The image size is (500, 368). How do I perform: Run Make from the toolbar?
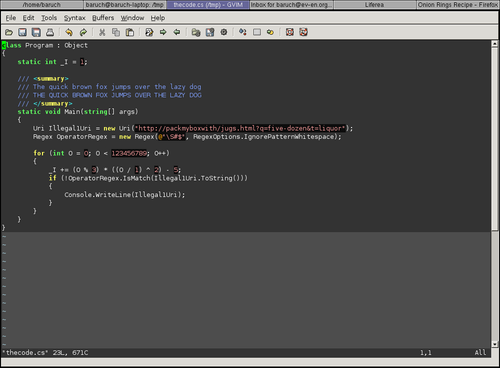243,32
